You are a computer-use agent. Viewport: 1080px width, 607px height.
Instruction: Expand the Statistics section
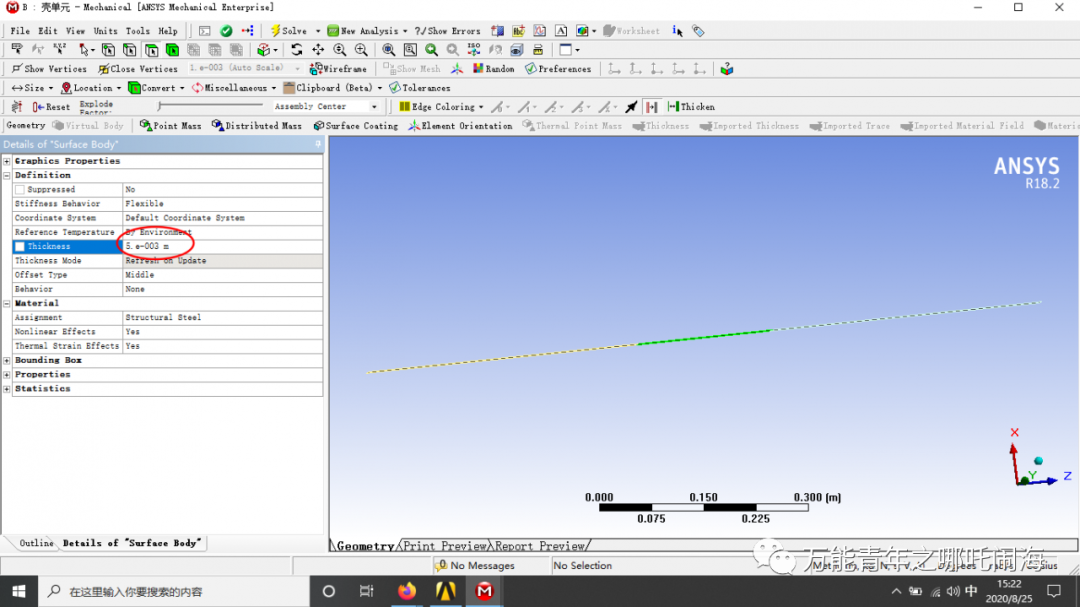point(7,389)
